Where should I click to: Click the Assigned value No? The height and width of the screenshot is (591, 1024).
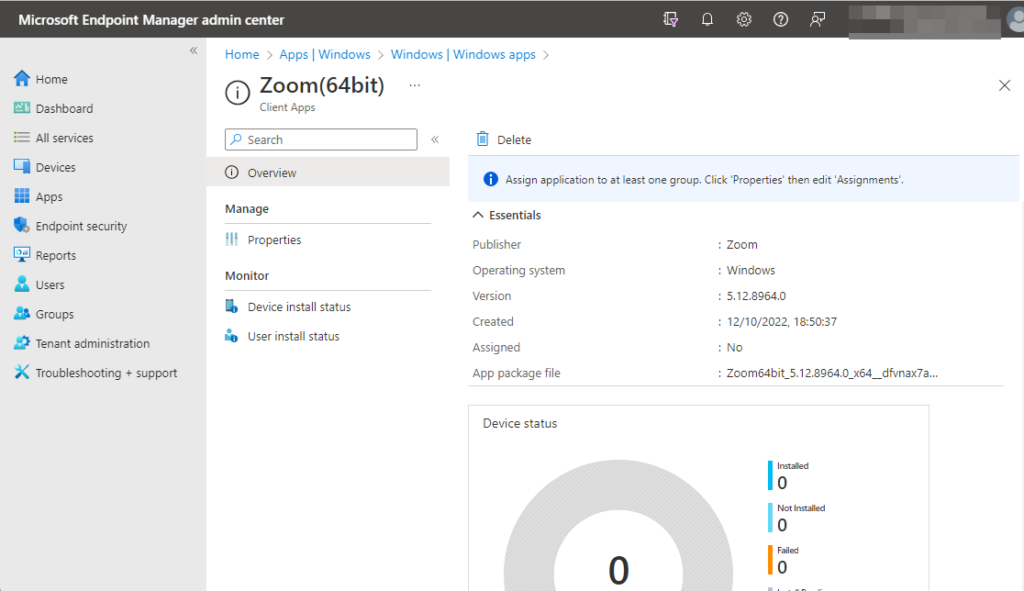(735, 347)
